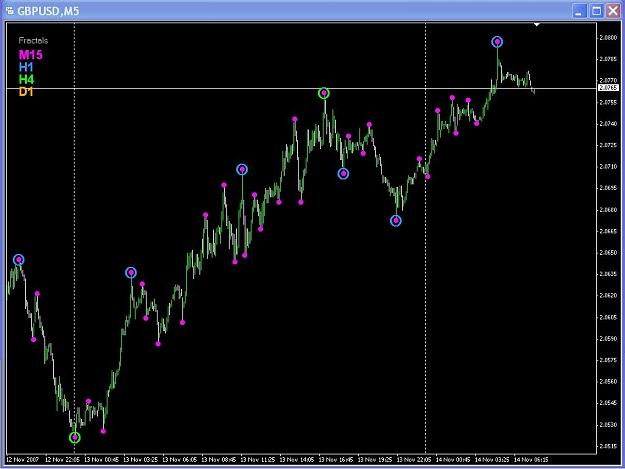The width and height of the screenshot is (625, 469).
Task: Click the green H4 fractal at chart's lowest low
Action: [75, 438]
